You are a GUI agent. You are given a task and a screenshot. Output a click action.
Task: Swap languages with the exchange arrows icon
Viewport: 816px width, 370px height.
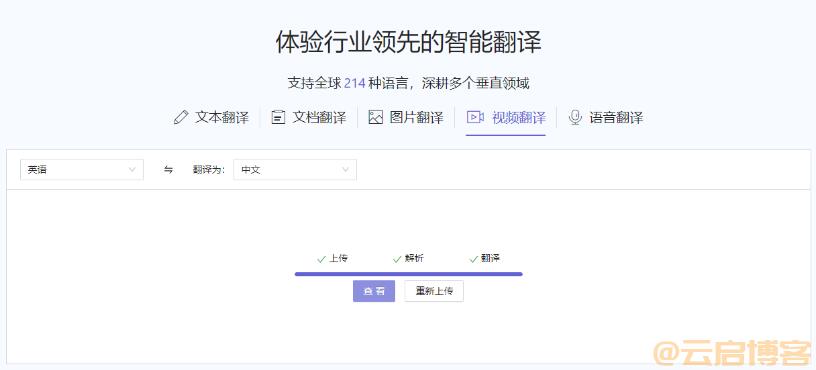click(x=168, y=170)
